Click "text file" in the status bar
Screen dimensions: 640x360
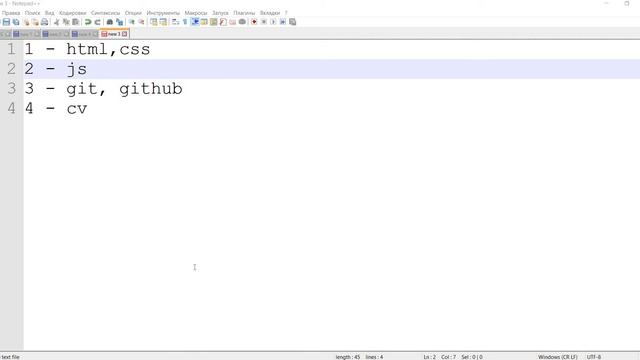tap(10, 357)
